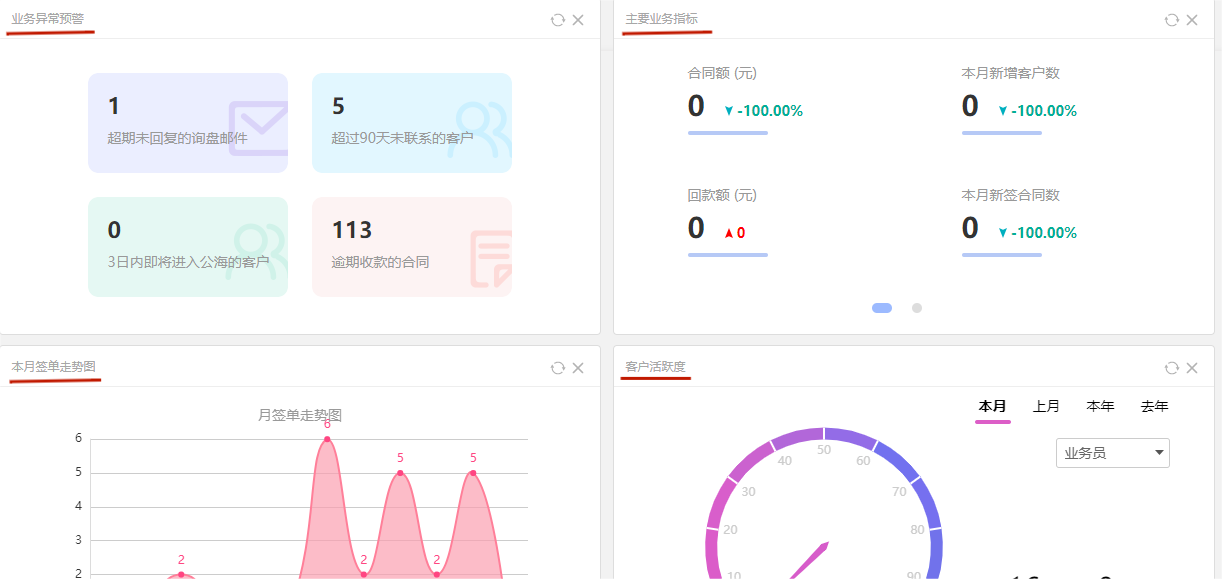This screenshot has width=1222, height=579.
Task: Click the 主要业务指标 panel title
Action: click(x=662, y=19)
